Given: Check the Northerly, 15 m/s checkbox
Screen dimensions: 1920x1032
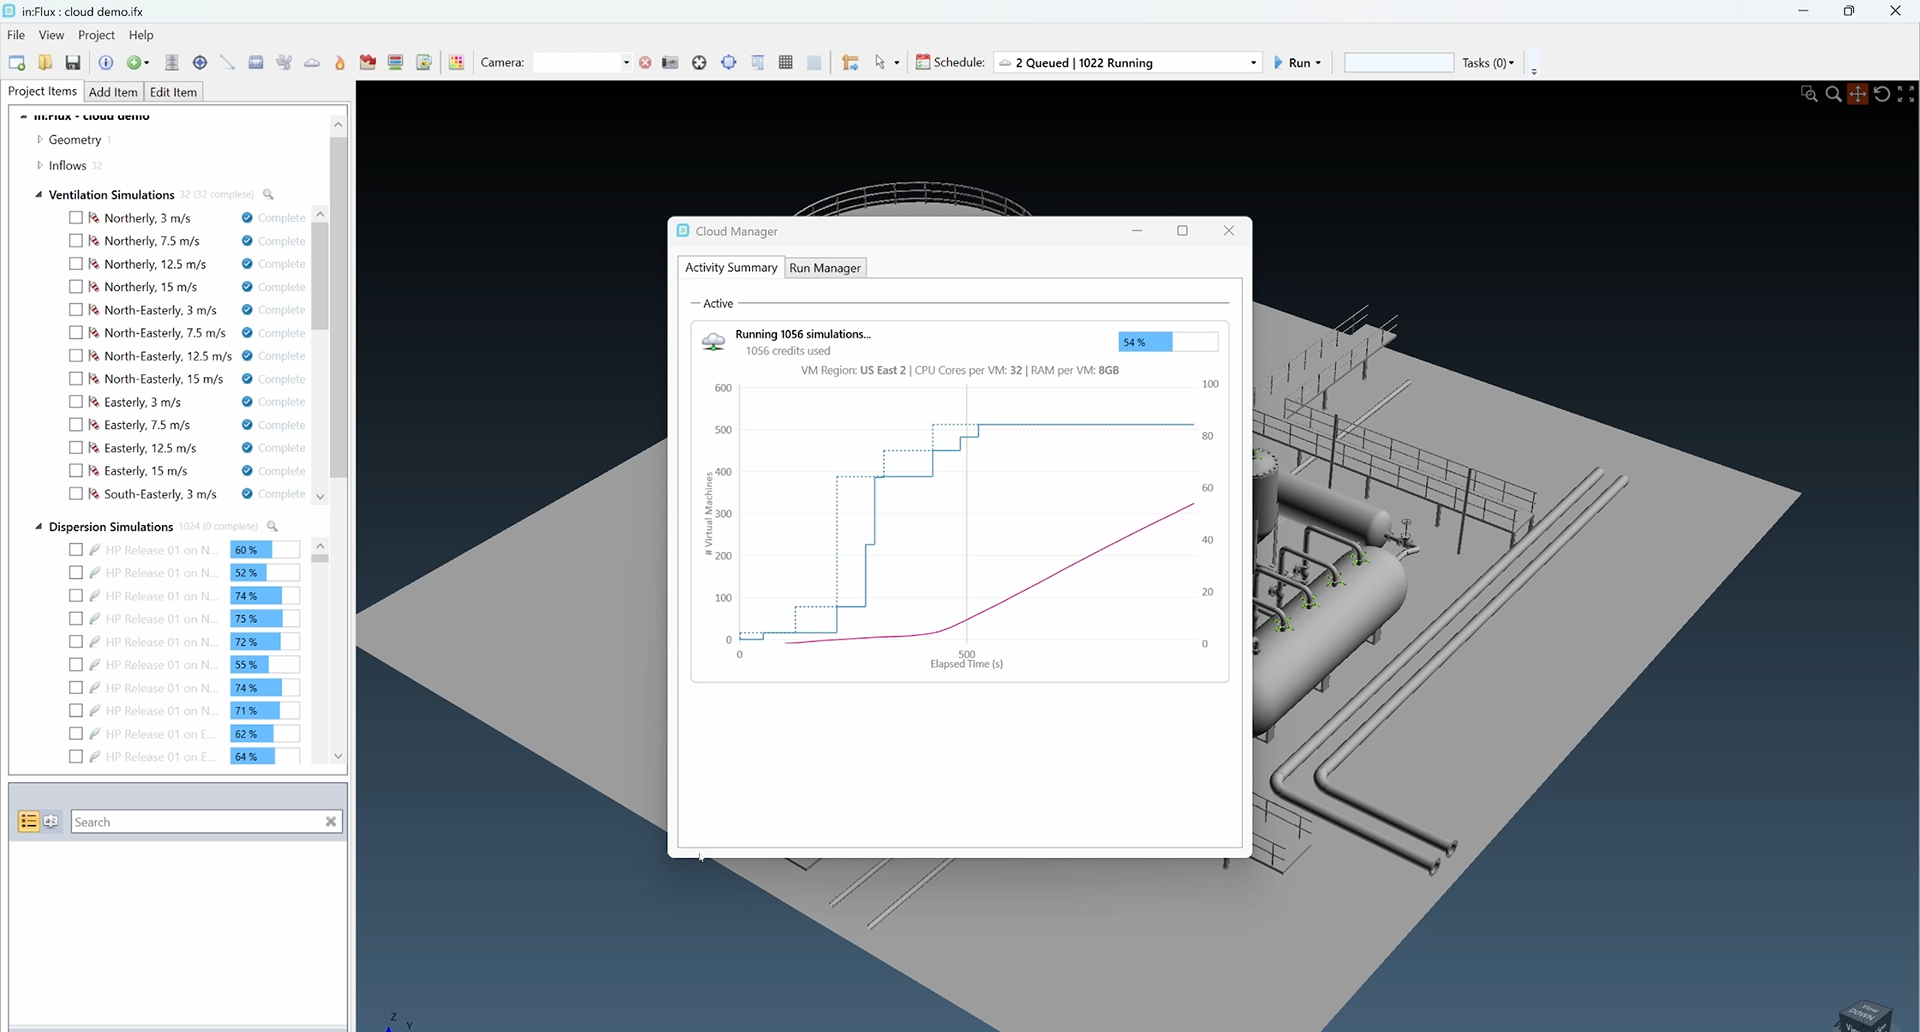Looking at the screenshot, I should click(x=76, y=287).
